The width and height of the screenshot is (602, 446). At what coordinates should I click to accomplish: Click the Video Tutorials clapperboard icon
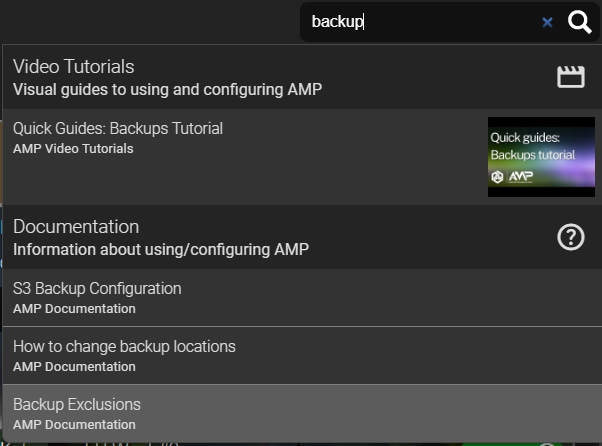click(571, 77)
